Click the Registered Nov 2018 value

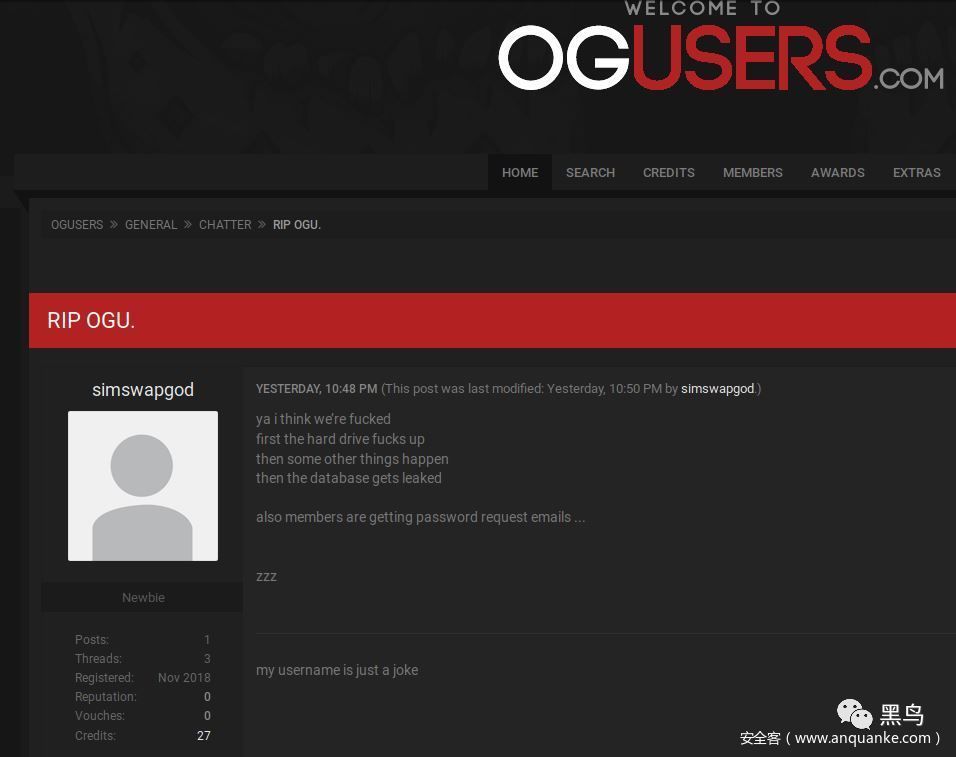coord(184,677)
